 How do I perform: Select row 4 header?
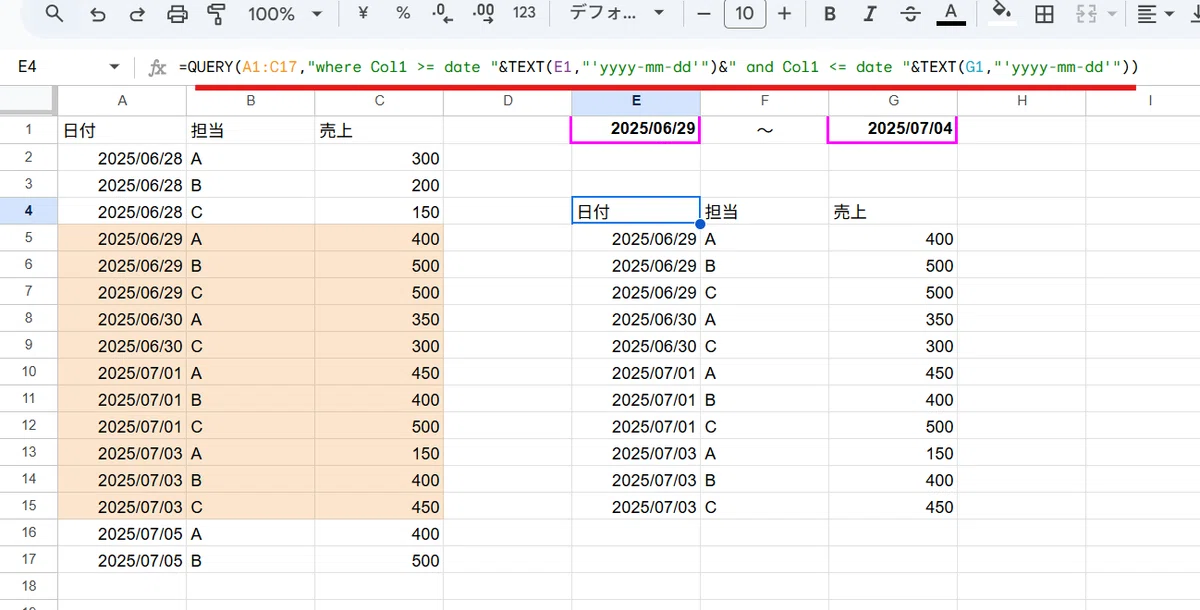(28, 211)
